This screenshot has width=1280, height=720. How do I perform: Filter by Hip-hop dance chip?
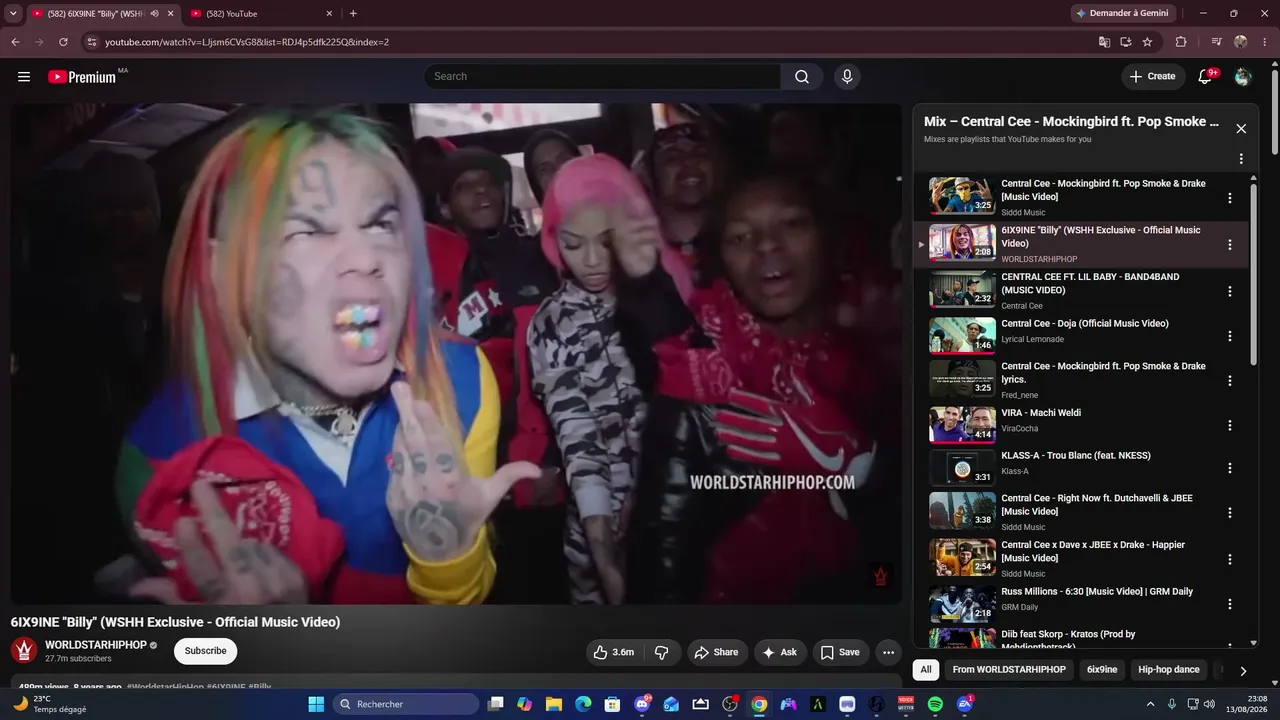click(1169, 670)
